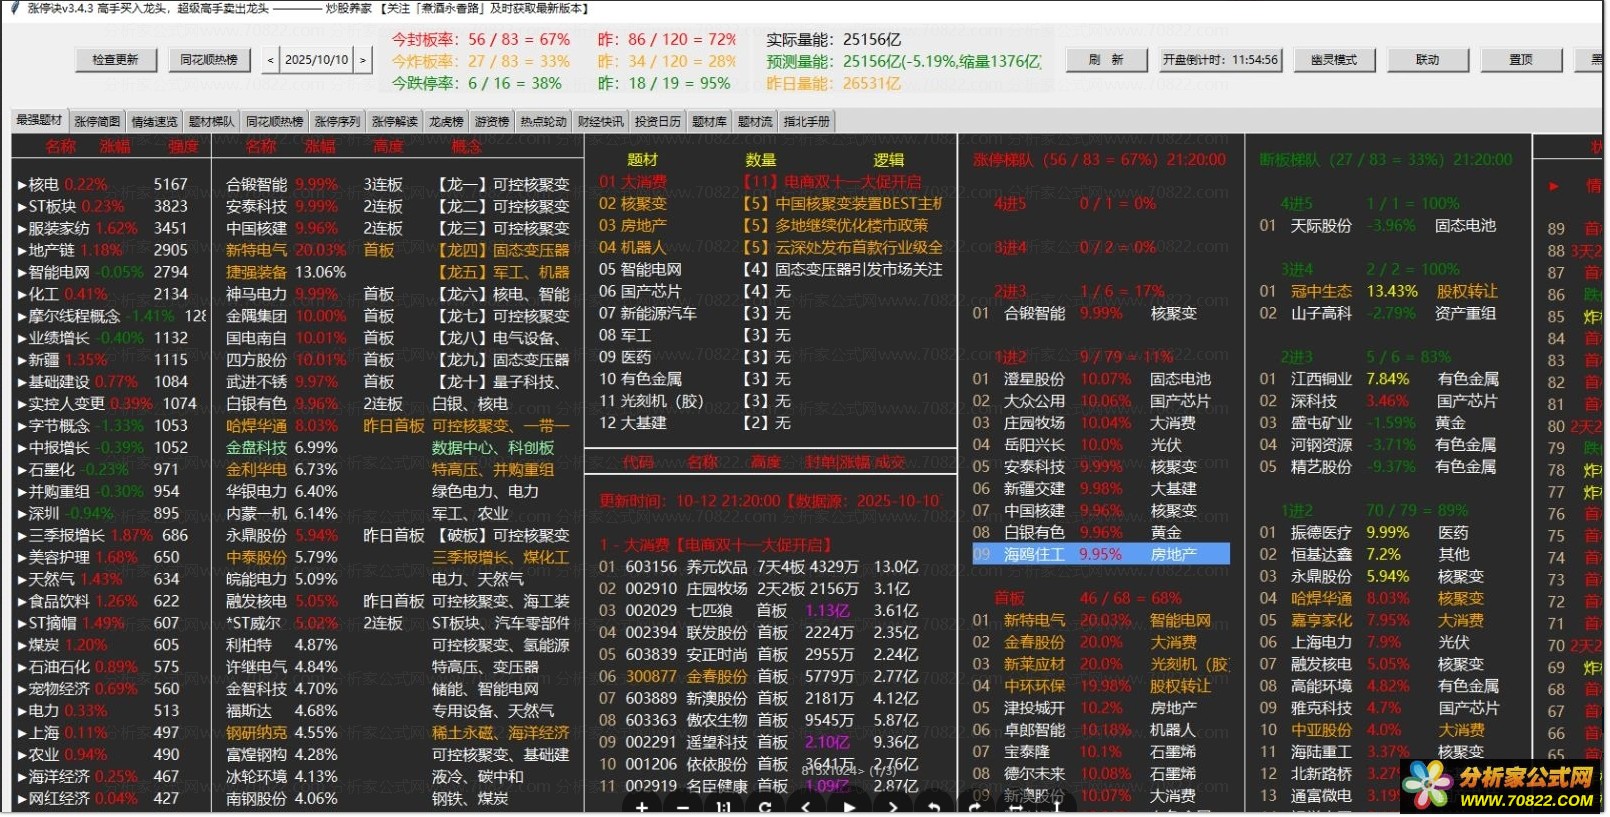Screen dimensions: 1610x817
Task: Click the red arrow icon in far-right panel header
Action: point(1553,186)
